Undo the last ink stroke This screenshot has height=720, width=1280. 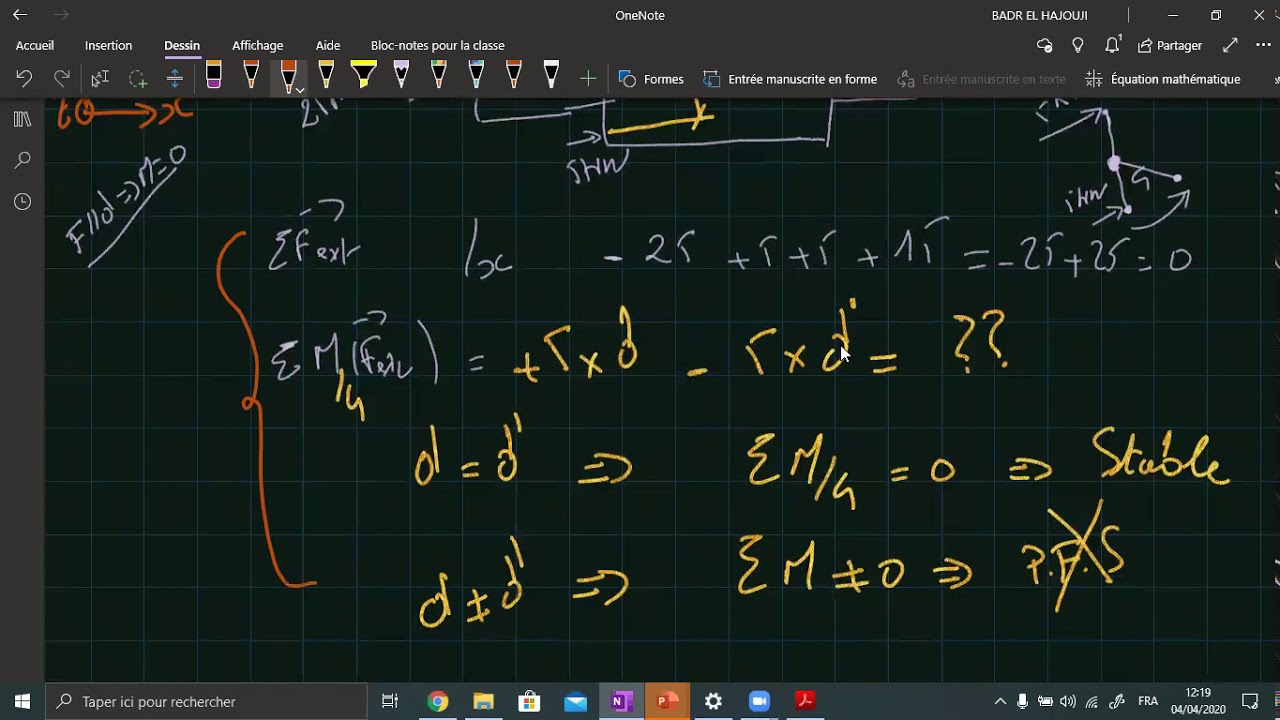click(24, 79)
